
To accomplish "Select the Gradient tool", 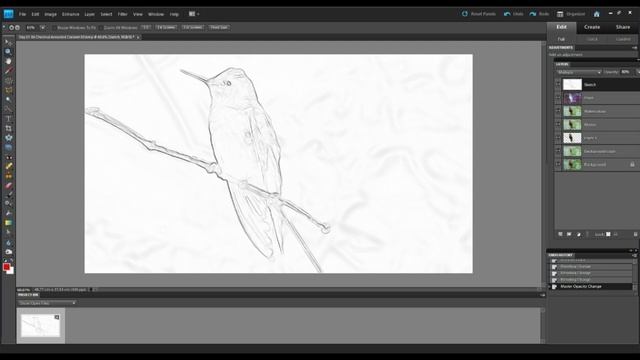I will pyautogui.click(x=8, y=223).
